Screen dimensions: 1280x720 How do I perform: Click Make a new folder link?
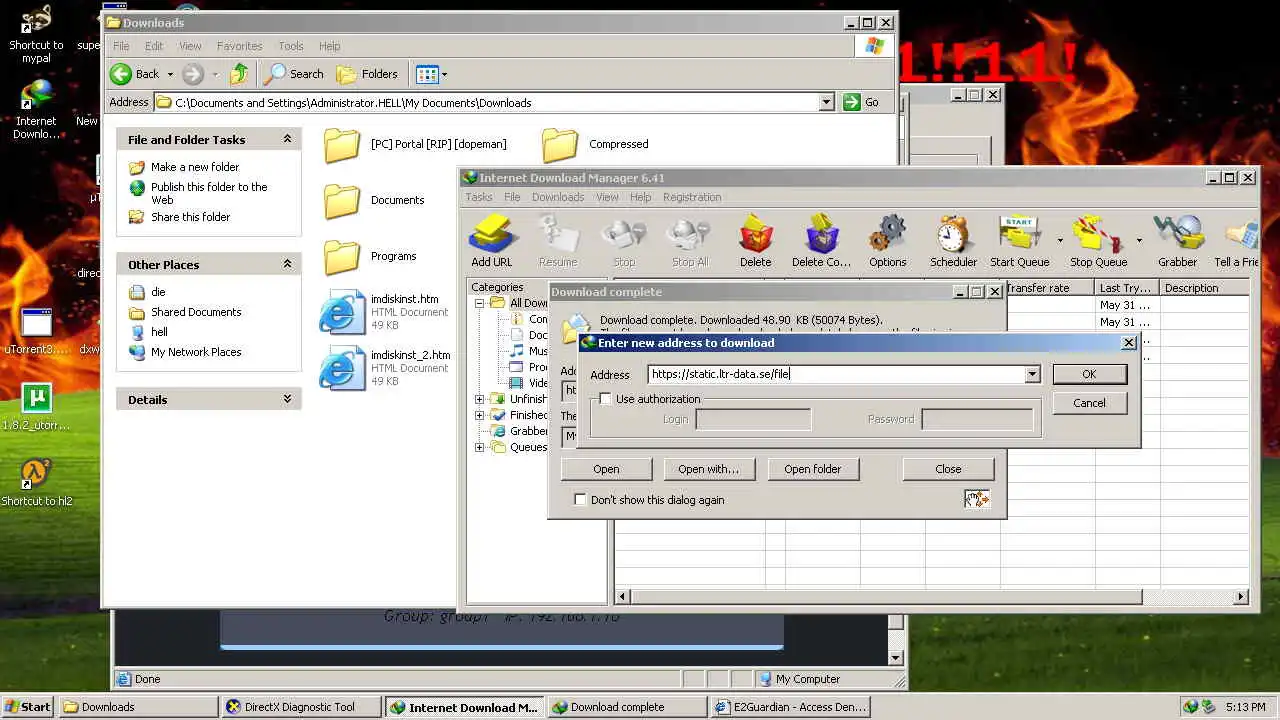point(195,167)
